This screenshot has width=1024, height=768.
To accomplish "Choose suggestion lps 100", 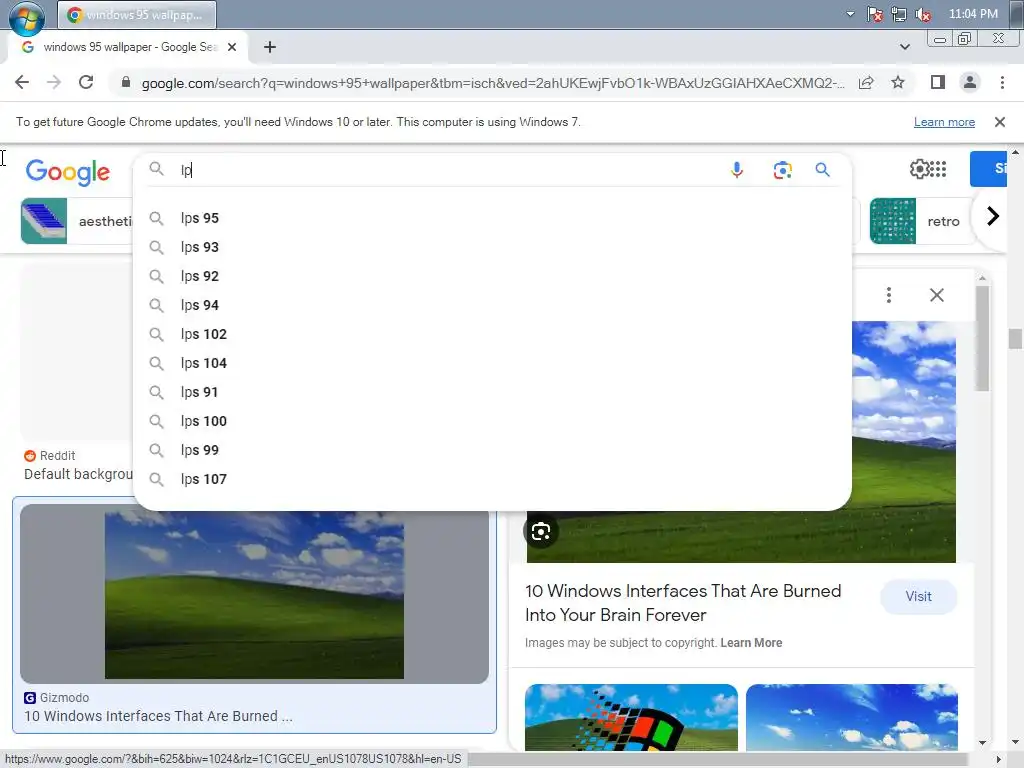I will click(492, 421).
